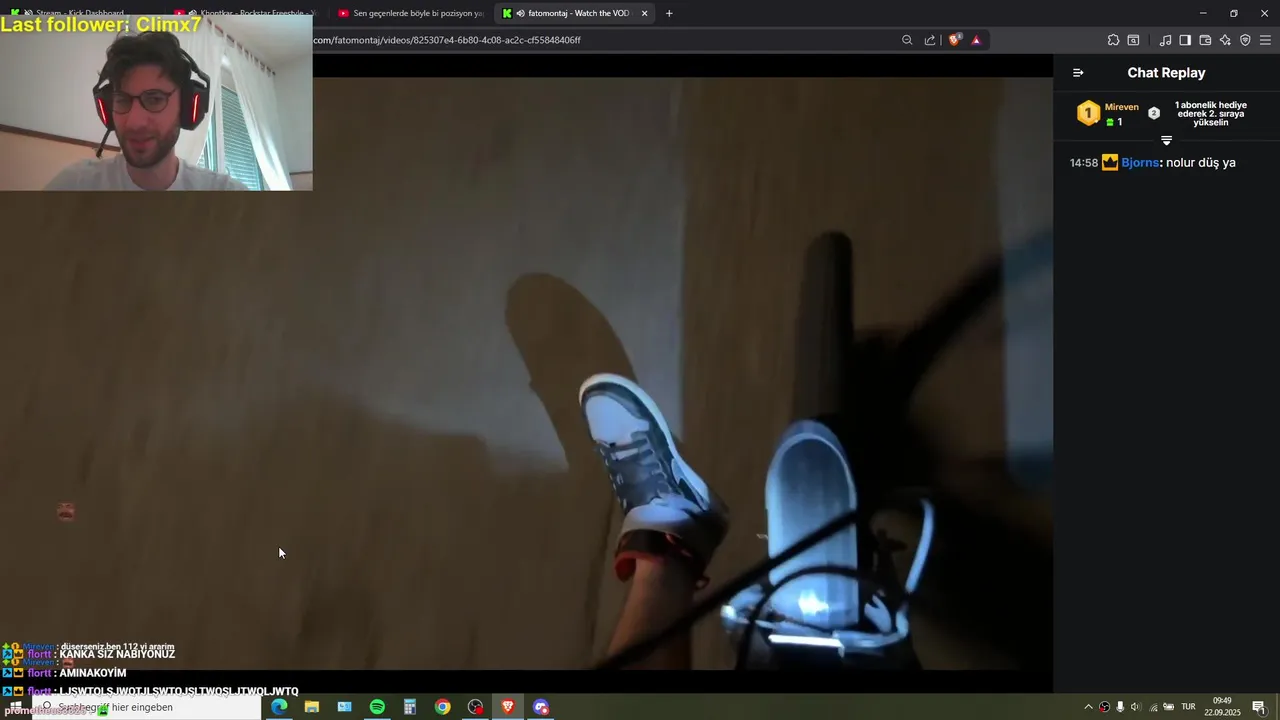
Task: Open Calculator from the taskbar
Action: (410, 707)
